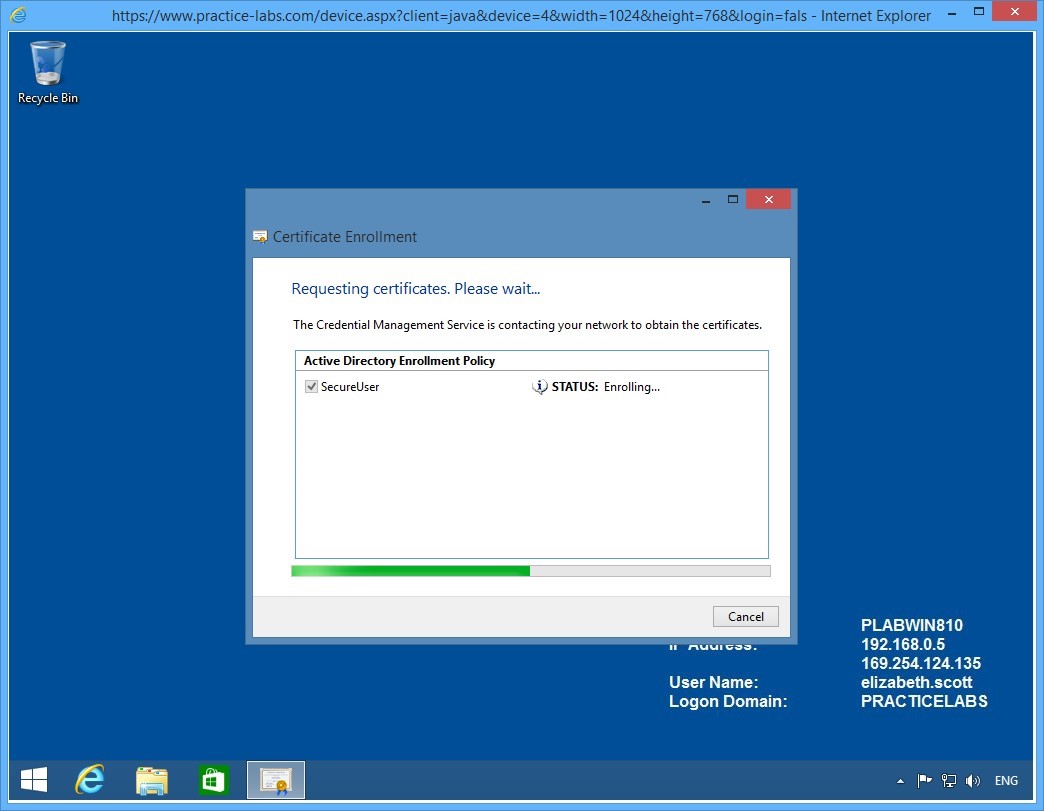Click the network status icon in the tray

948,781
